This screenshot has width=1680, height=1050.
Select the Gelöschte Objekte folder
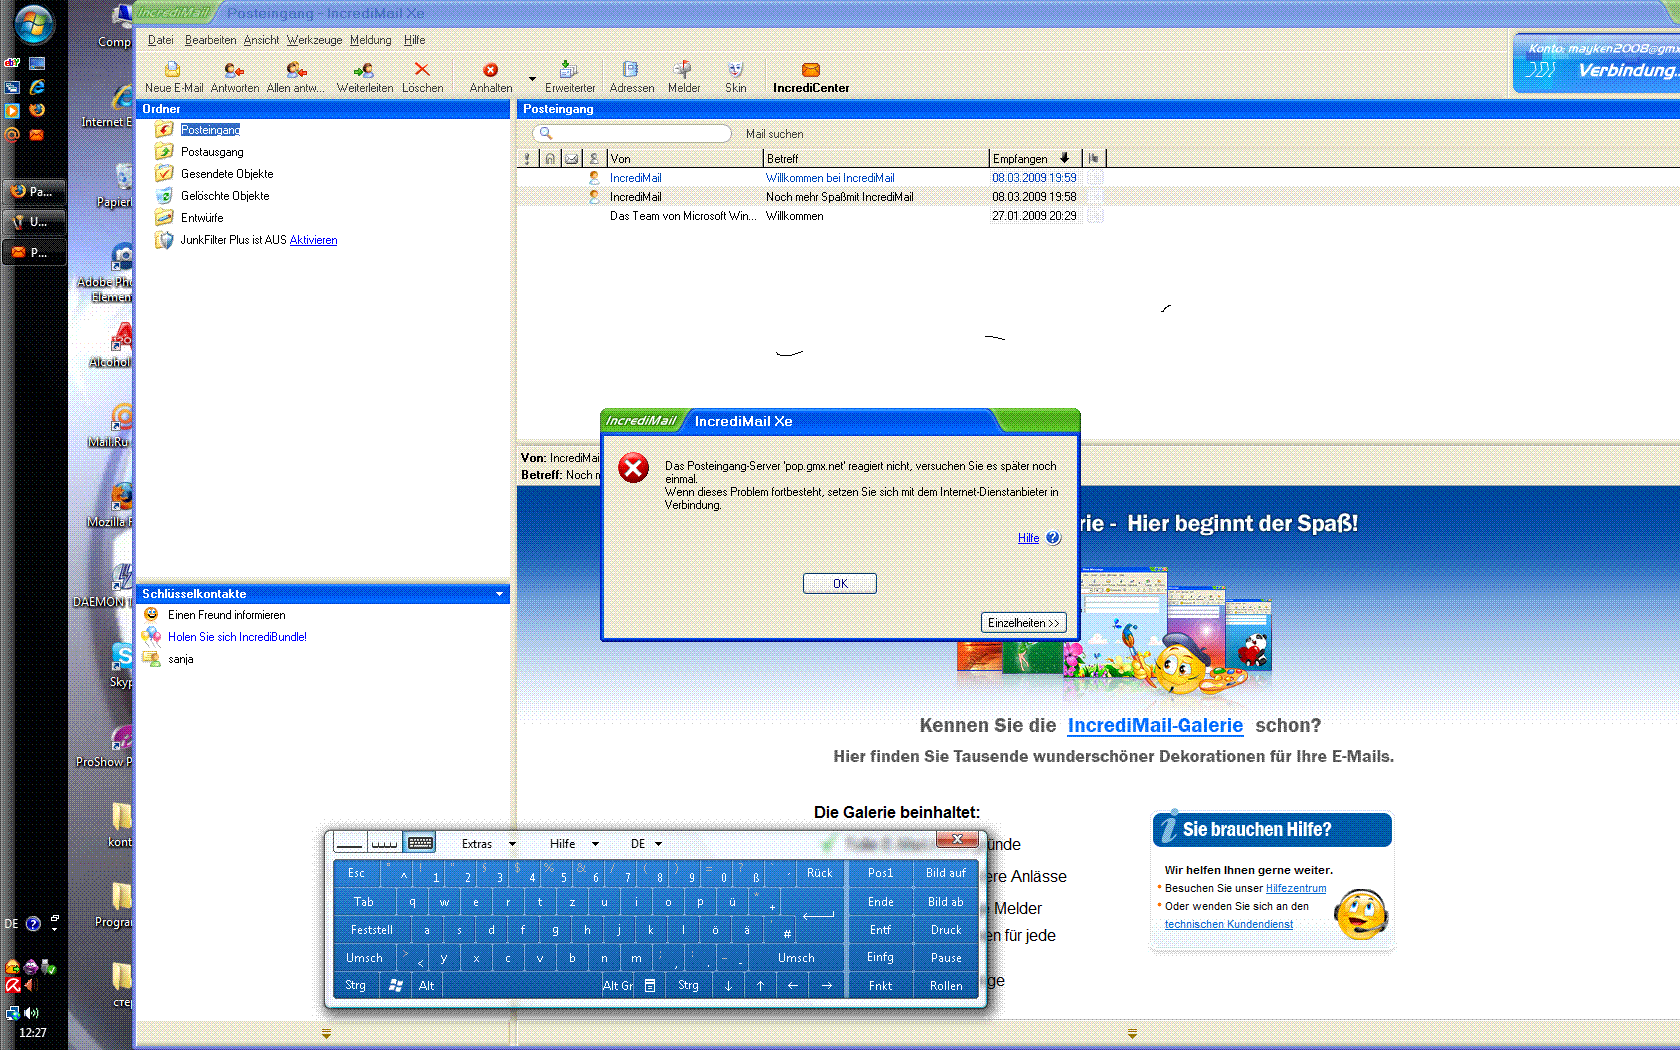pos(225,196)
